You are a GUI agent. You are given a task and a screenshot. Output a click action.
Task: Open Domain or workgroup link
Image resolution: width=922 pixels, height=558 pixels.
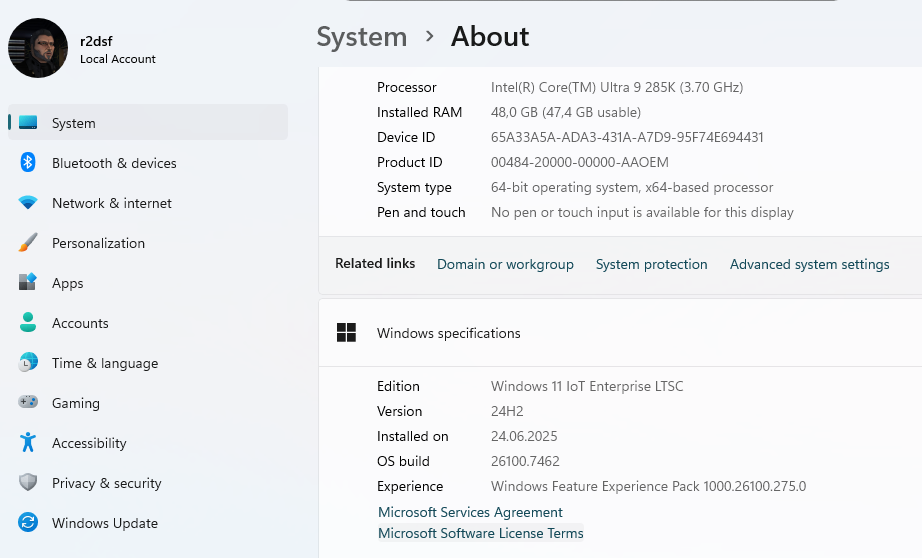click(505, 264)
